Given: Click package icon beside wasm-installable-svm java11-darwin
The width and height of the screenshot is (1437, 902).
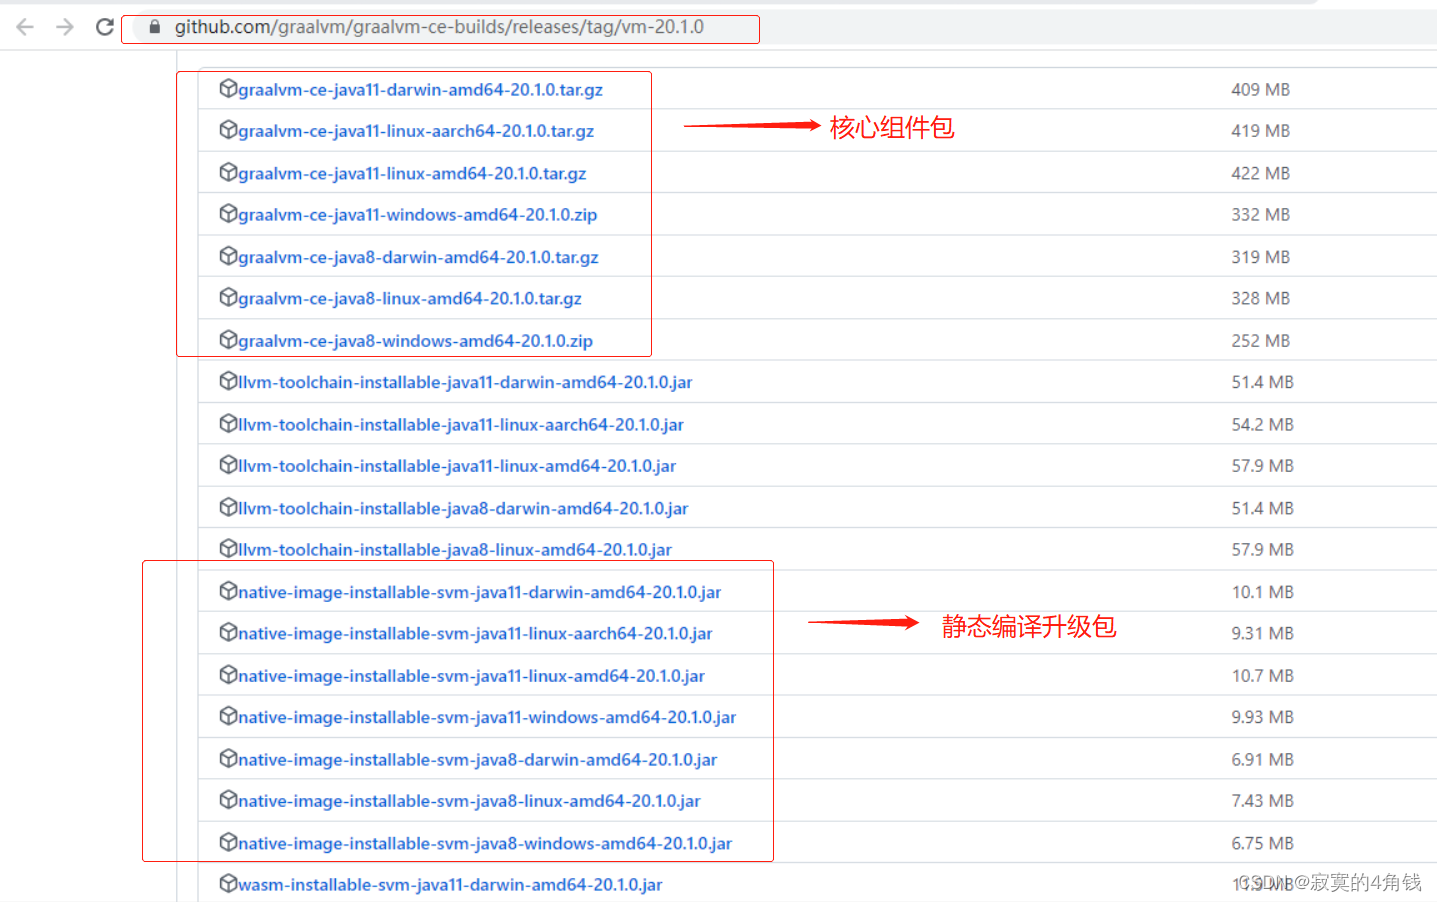Looking at the screenshot, I should (x=228, y=883).
